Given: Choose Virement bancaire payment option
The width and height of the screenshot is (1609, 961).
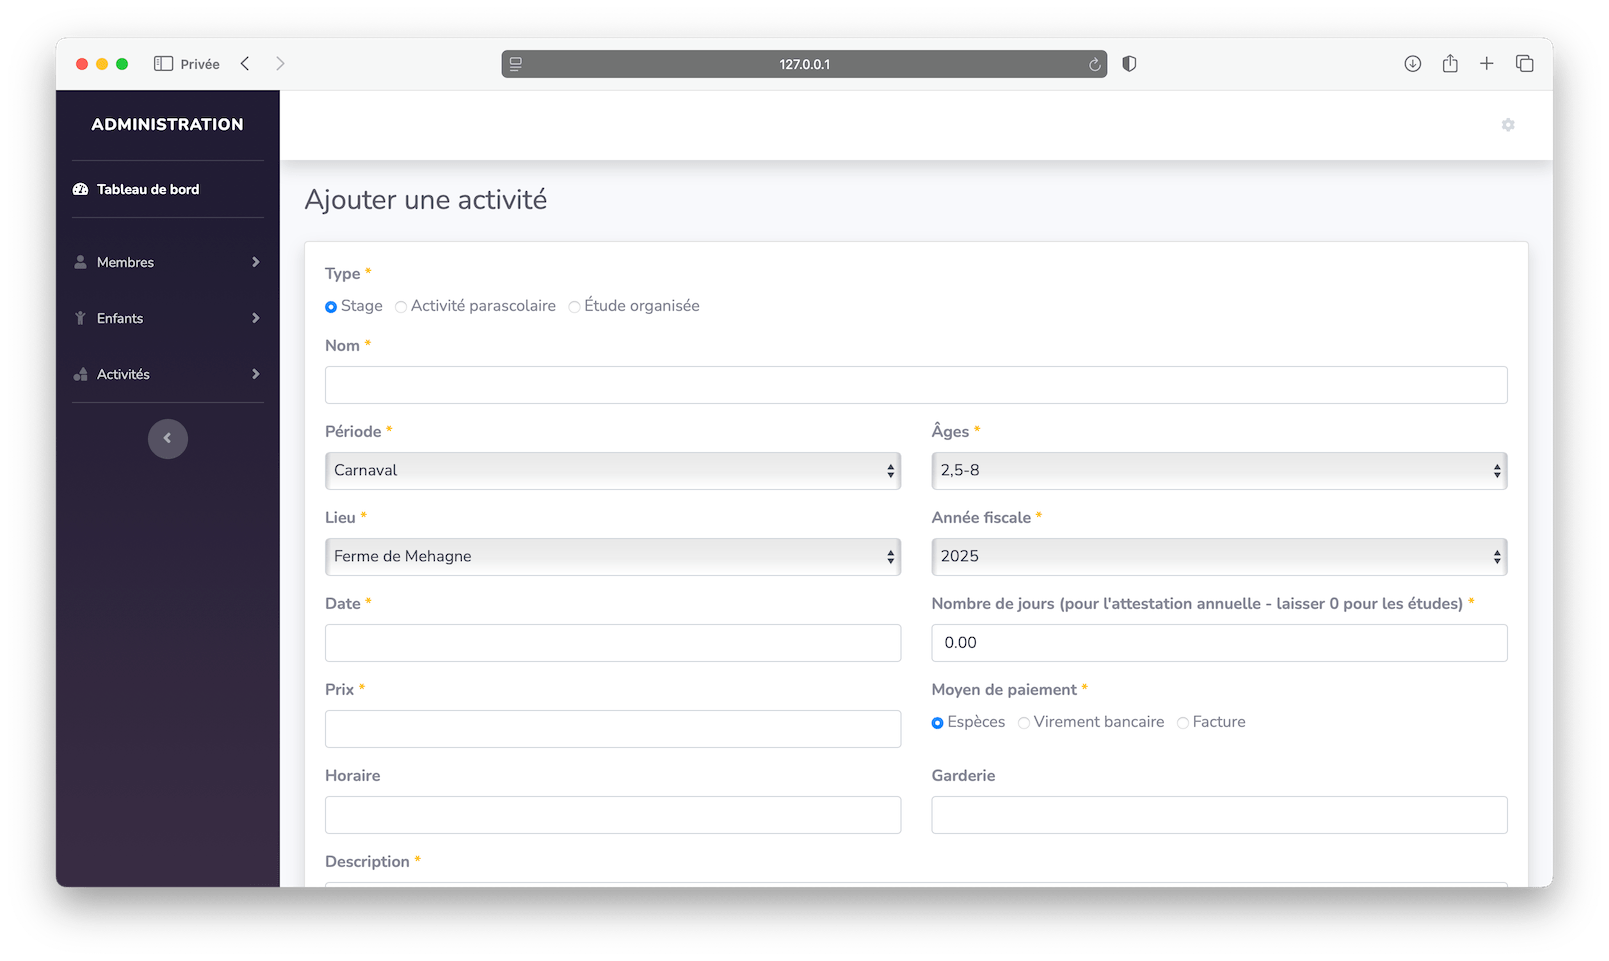Looking at the screenshot, I should tap(1024, 723).
